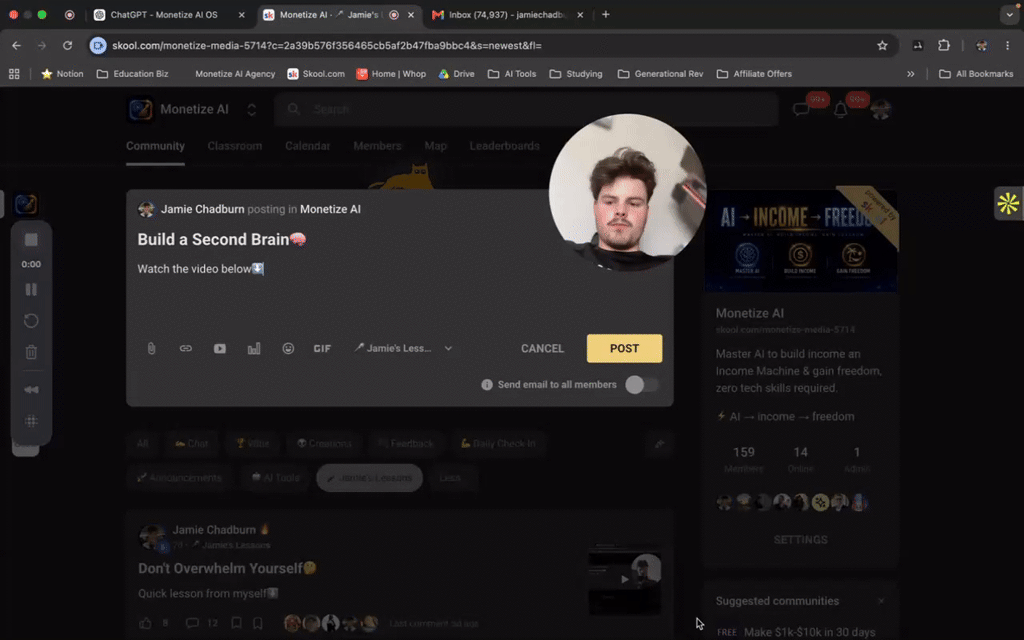
Task: Open the Skool.com bookmark
Action: click(316, 74)
